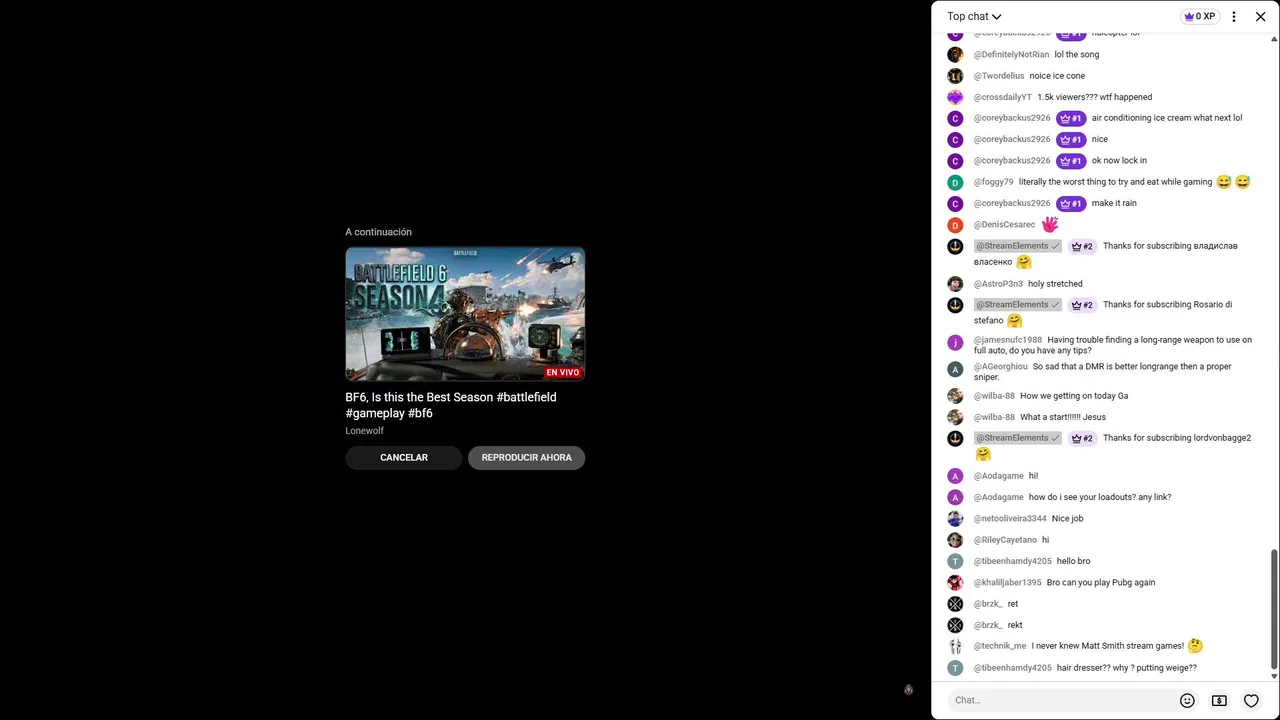Open DefinitelyNotRian's avatar
1280x720 pixels.
click(x=955, y=55)
